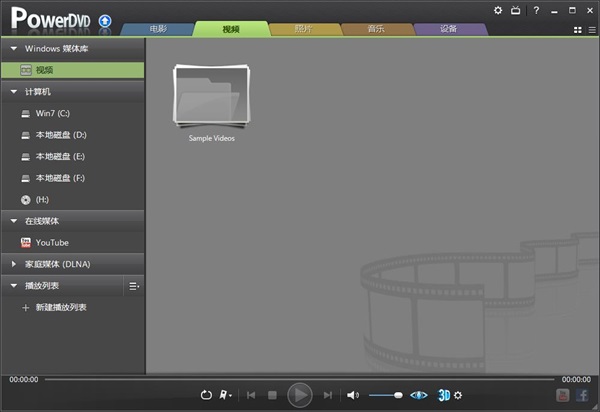Screen dimensions: 600x412
Task: Mute audio with the speaker icon
Action: pyautogui.click(x=353, y=395)
